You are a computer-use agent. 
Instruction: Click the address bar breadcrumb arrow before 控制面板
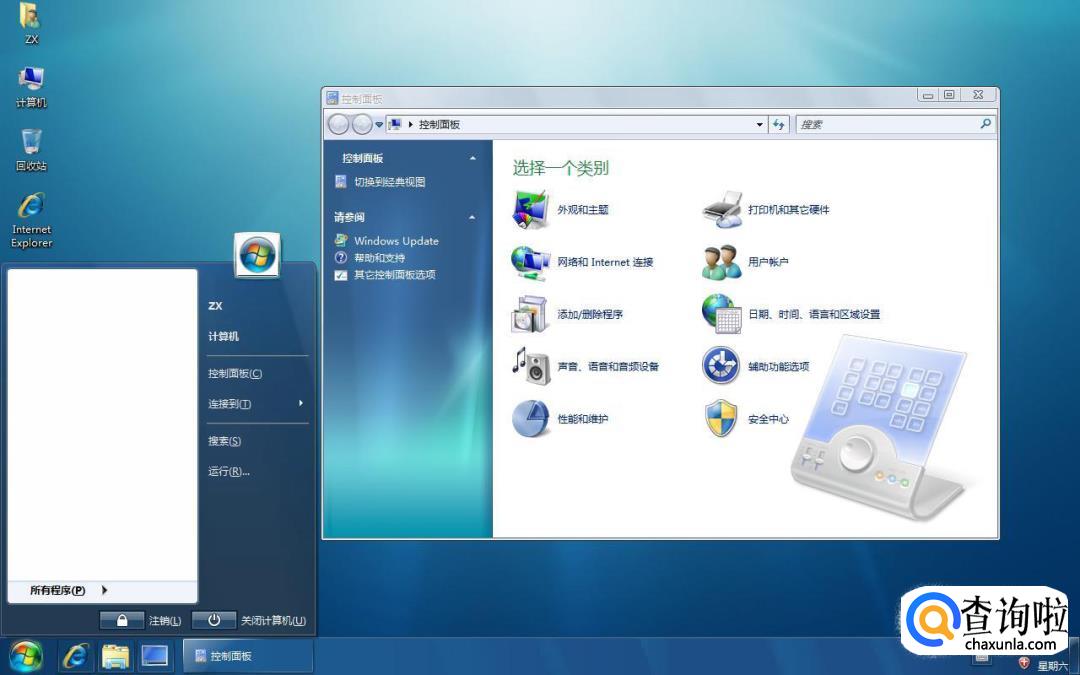411,125
